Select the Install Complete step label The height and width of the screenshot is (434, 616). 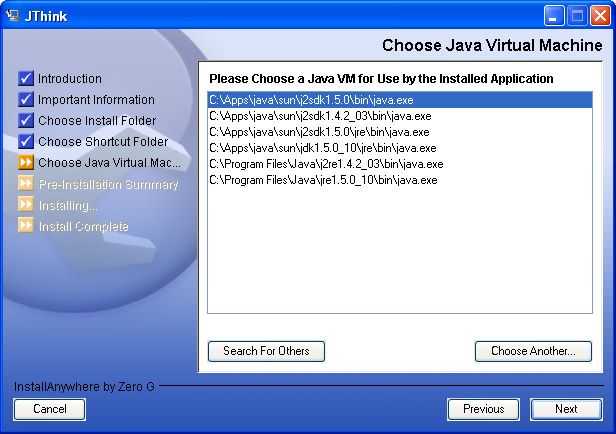coord(83,227)
